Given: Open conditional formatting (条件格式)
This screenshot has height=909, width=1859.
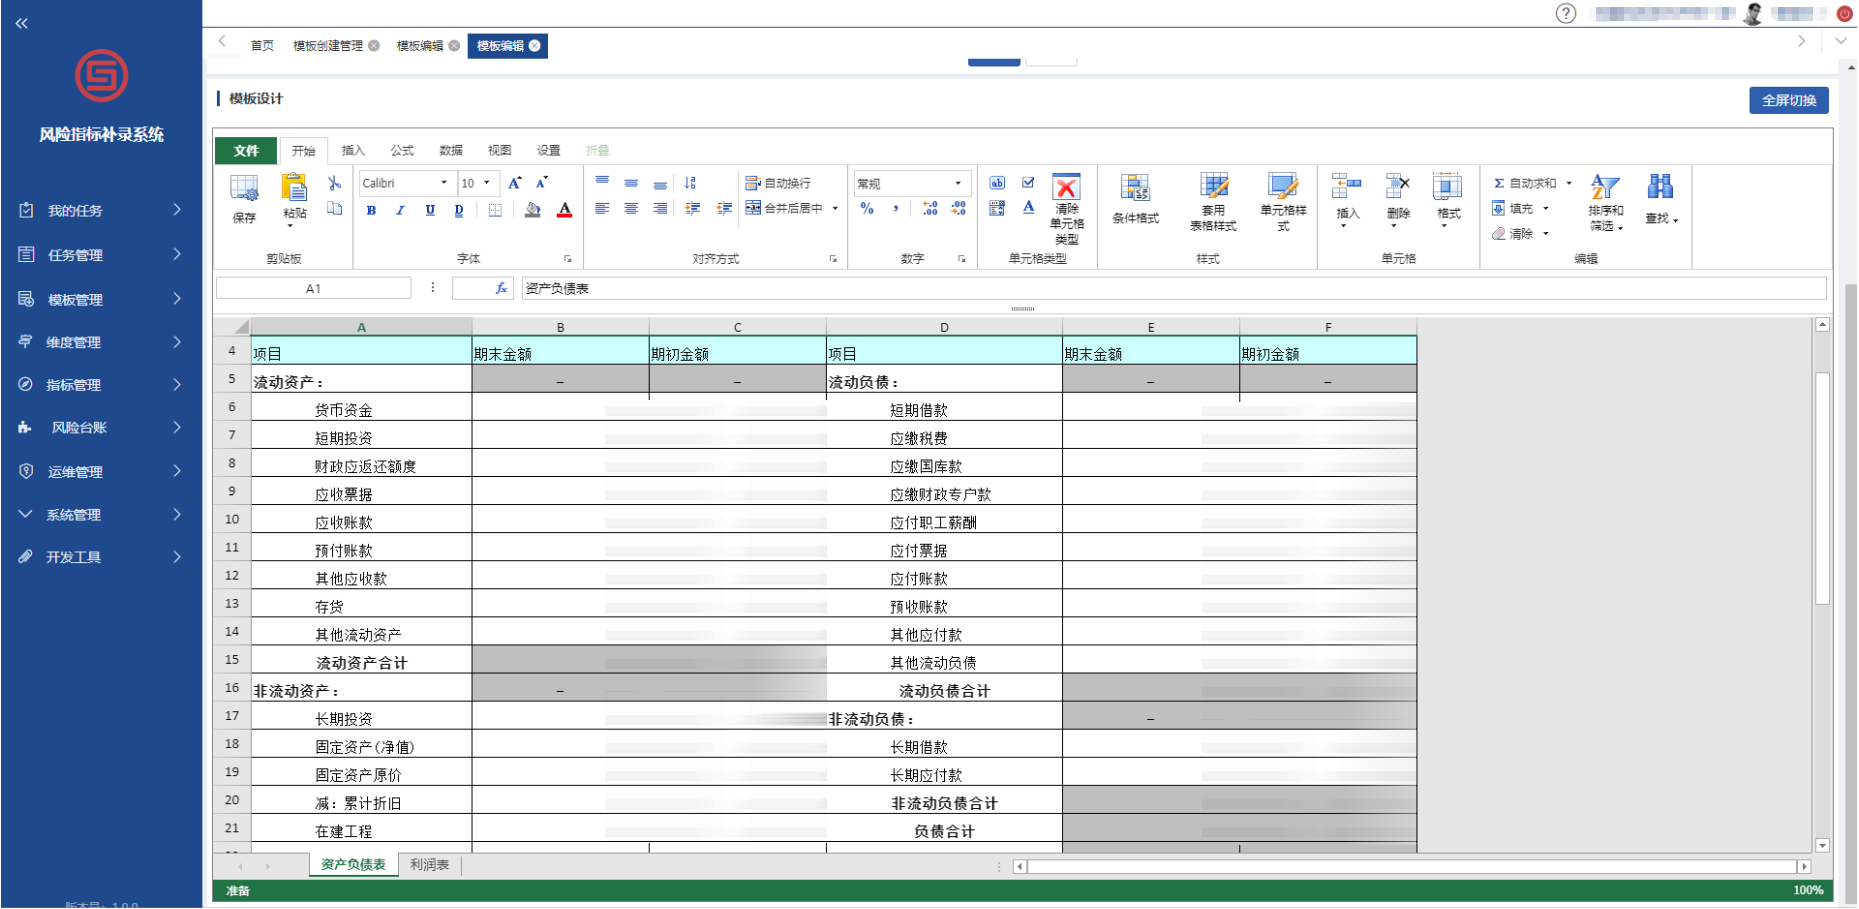Looking at the screenshot, I should (1135, 198).
